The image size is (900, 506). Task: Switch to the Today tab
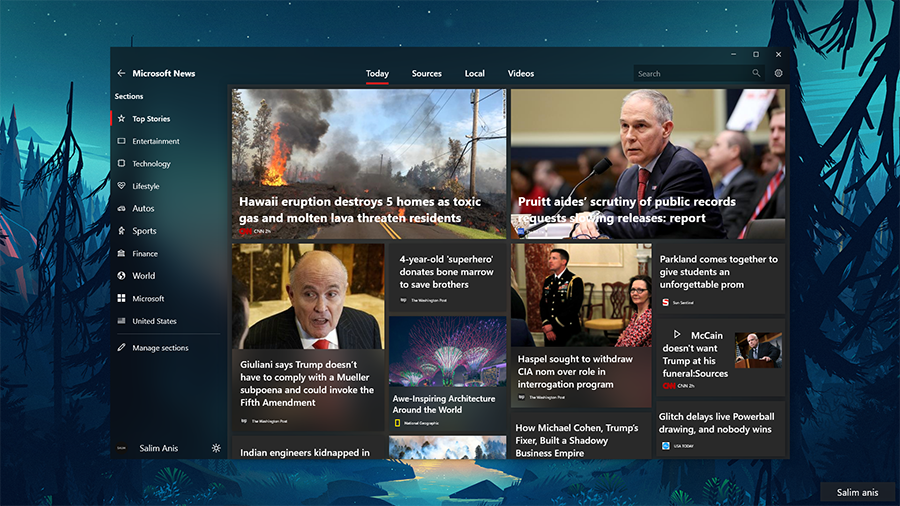tap(377, 73)
